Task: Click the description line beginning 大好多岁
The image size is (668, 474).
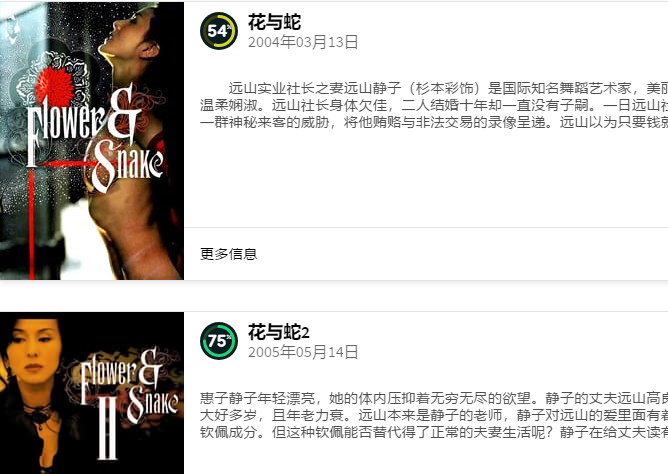Action: (x=434, y=415)
